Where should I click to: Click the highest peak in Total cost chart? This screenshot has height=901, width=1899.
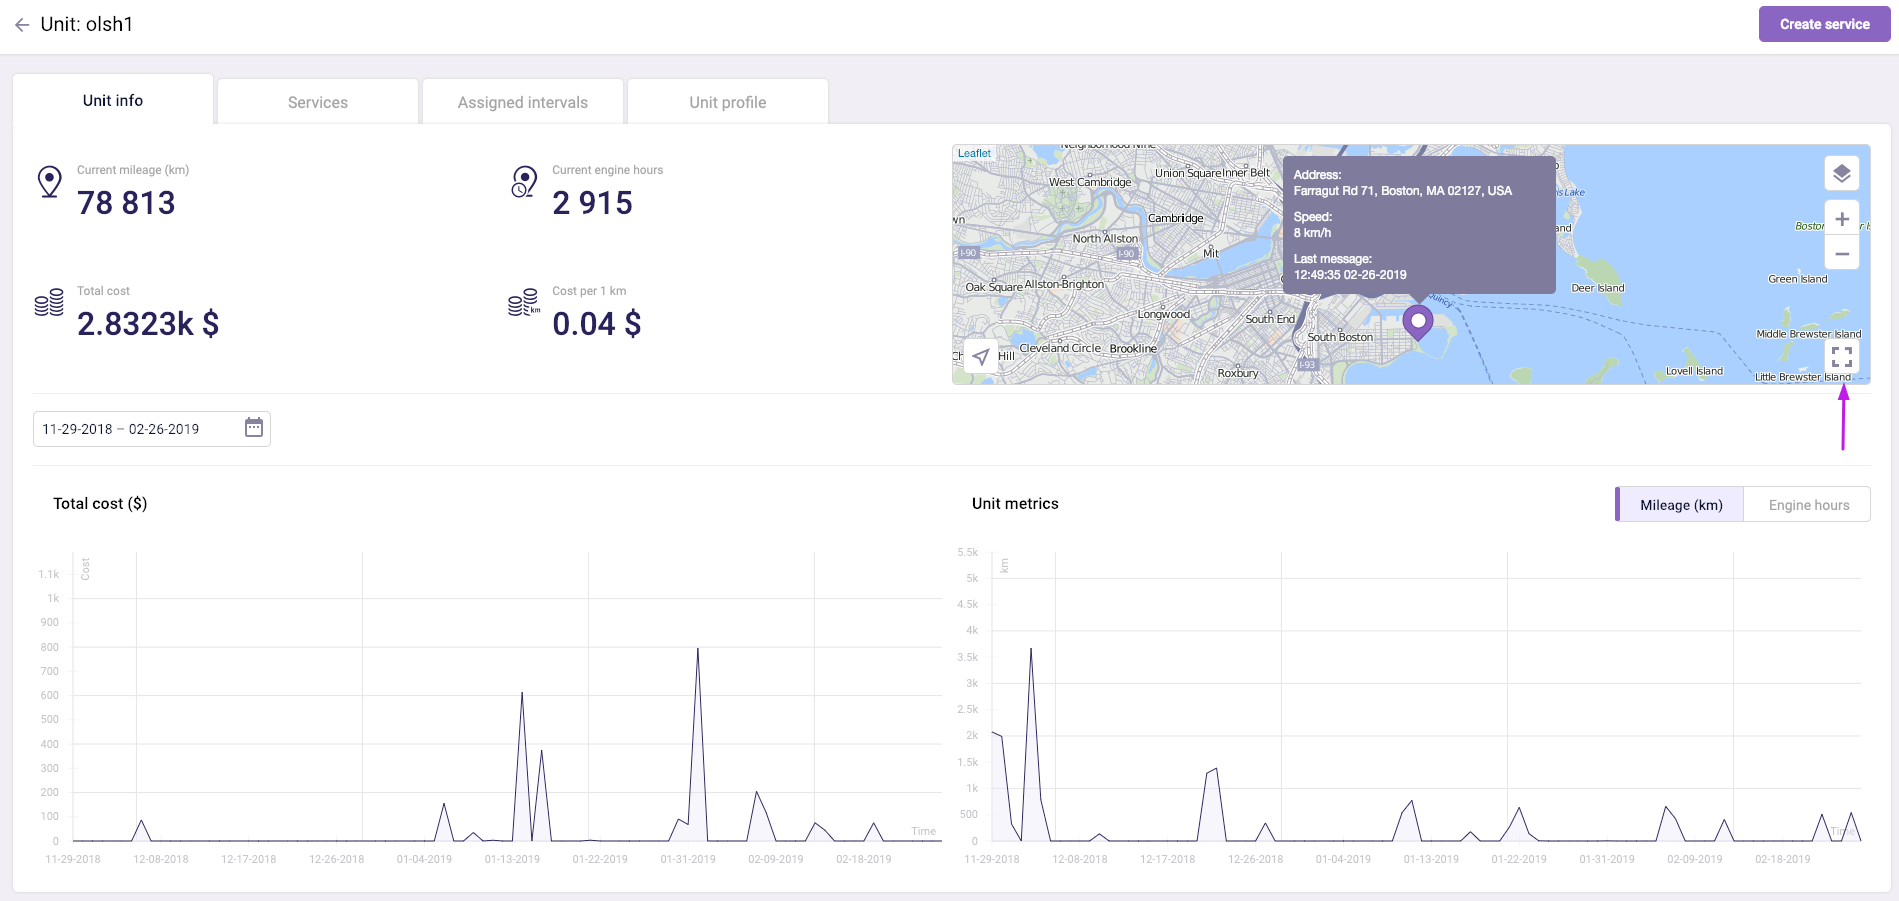pyautogui.click(x=697, y=650)
